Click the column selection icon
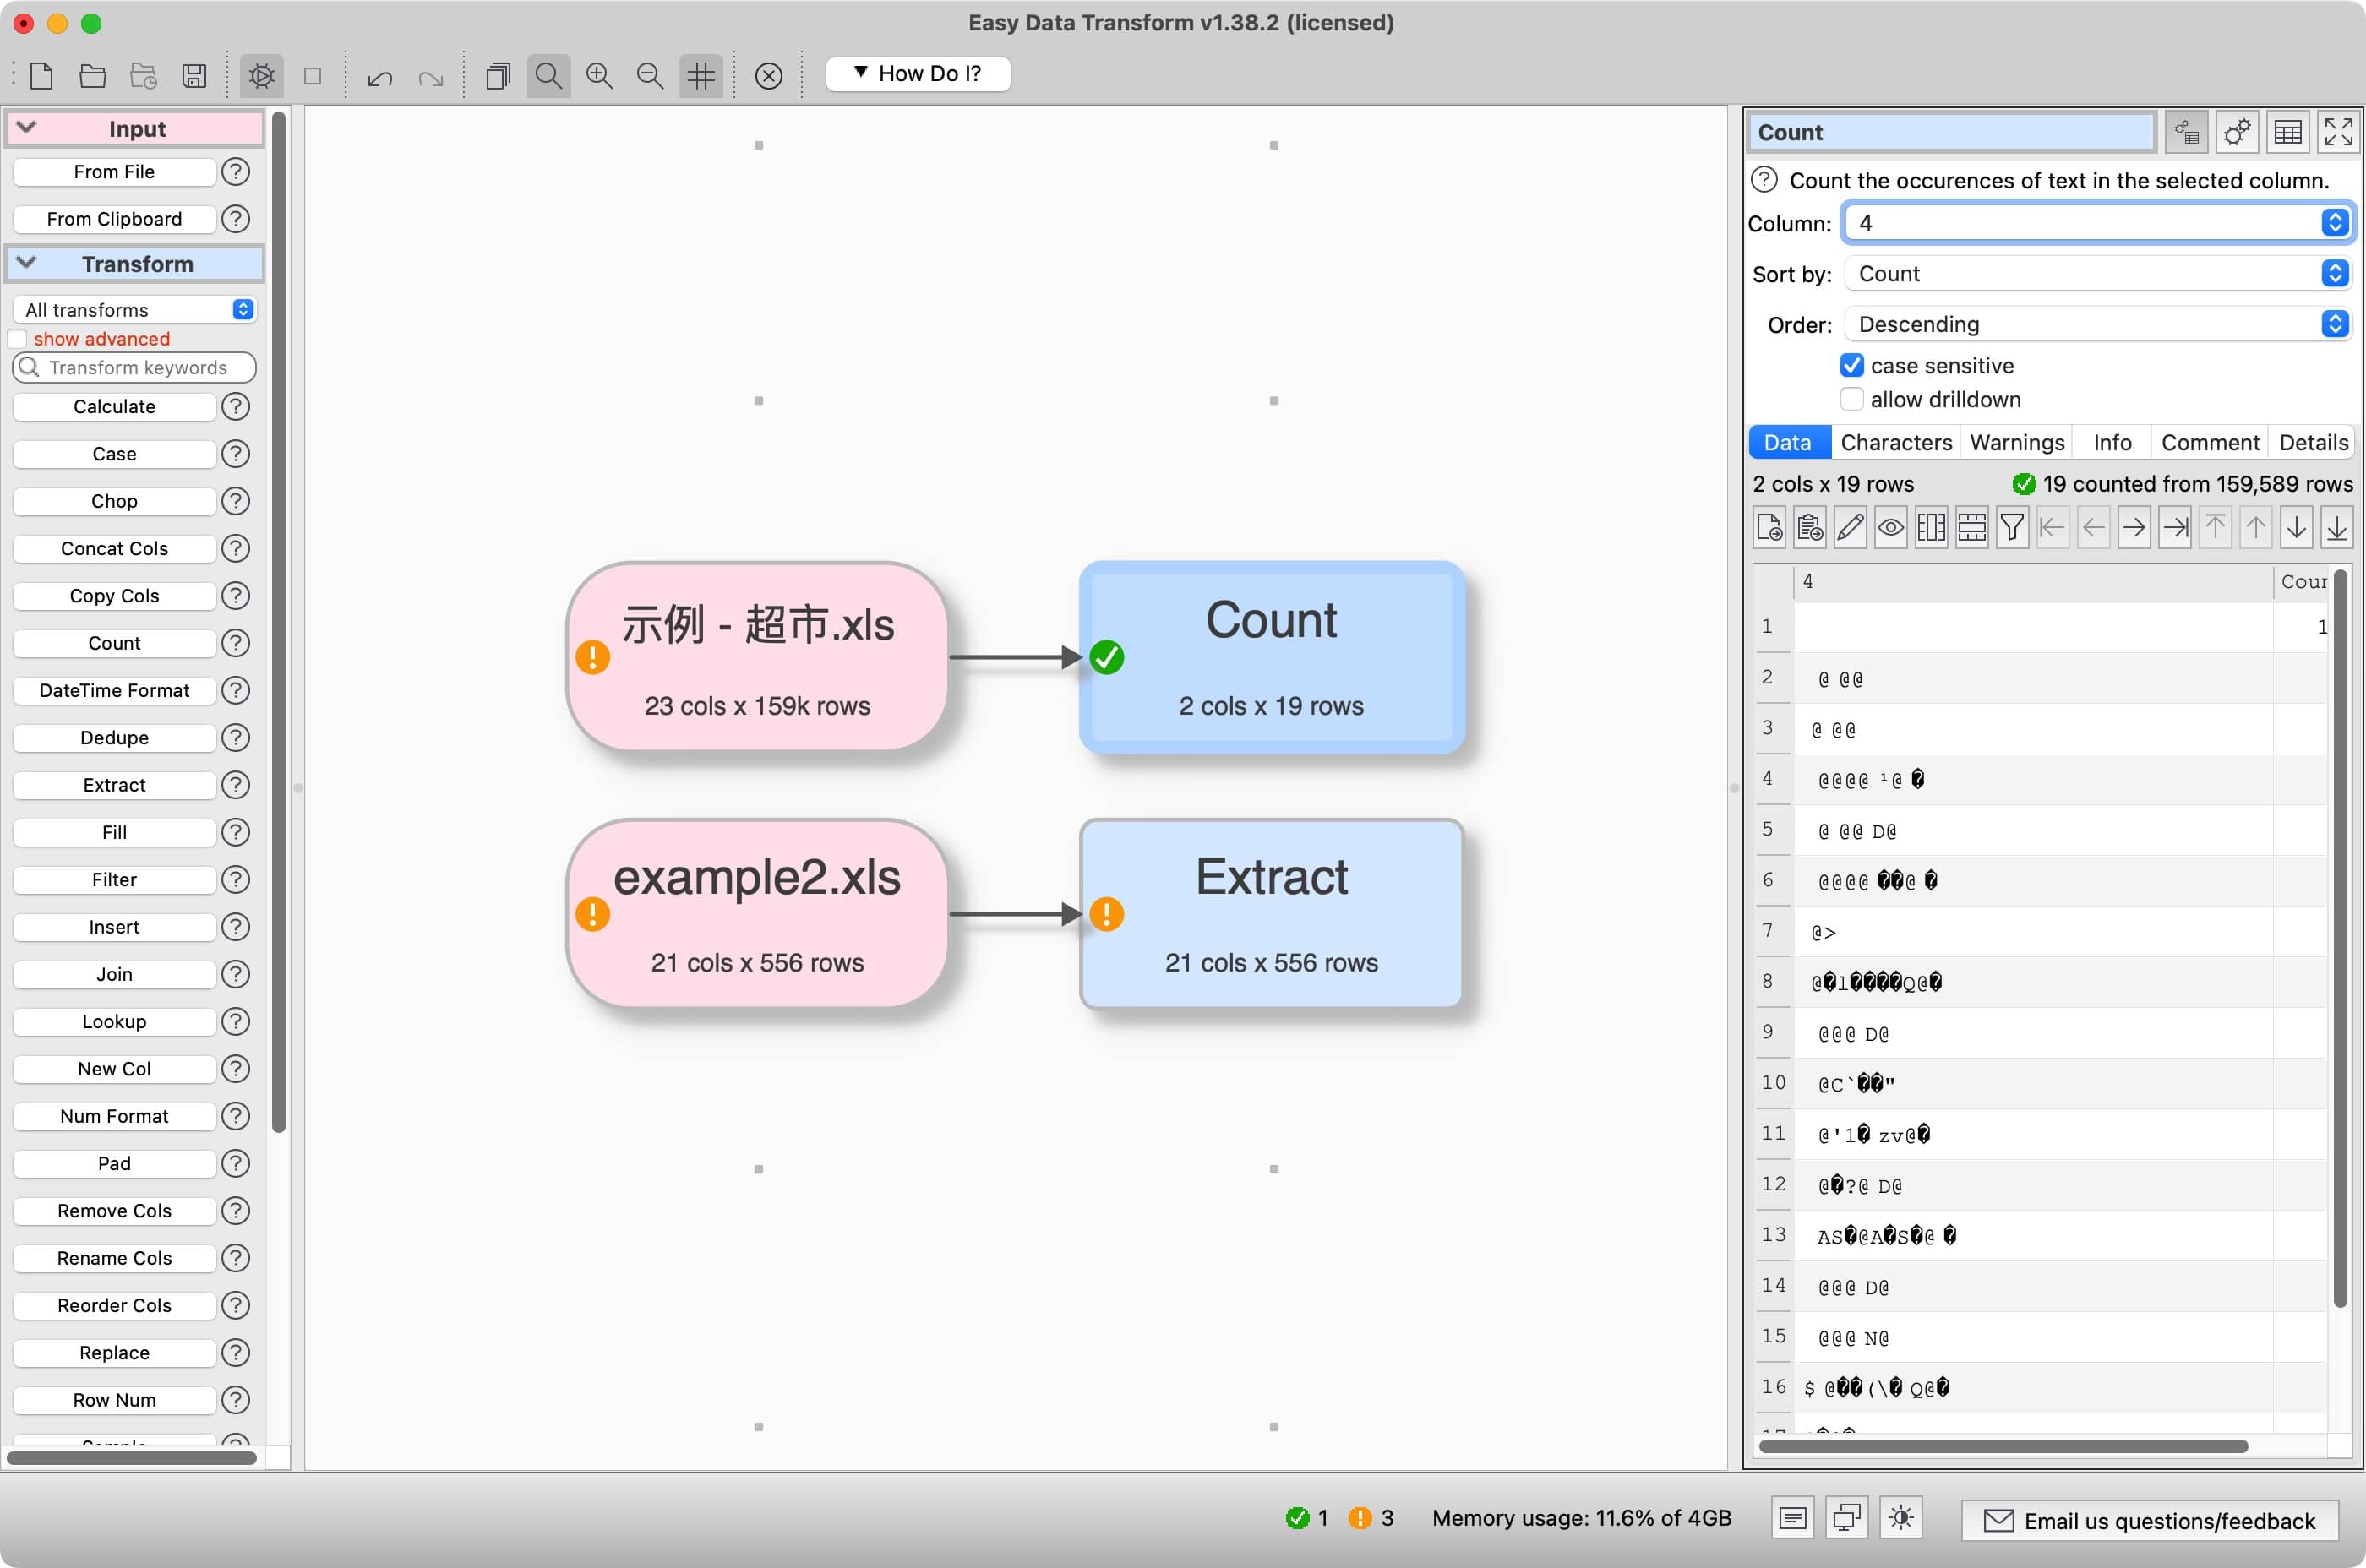 coord(1932,527)
